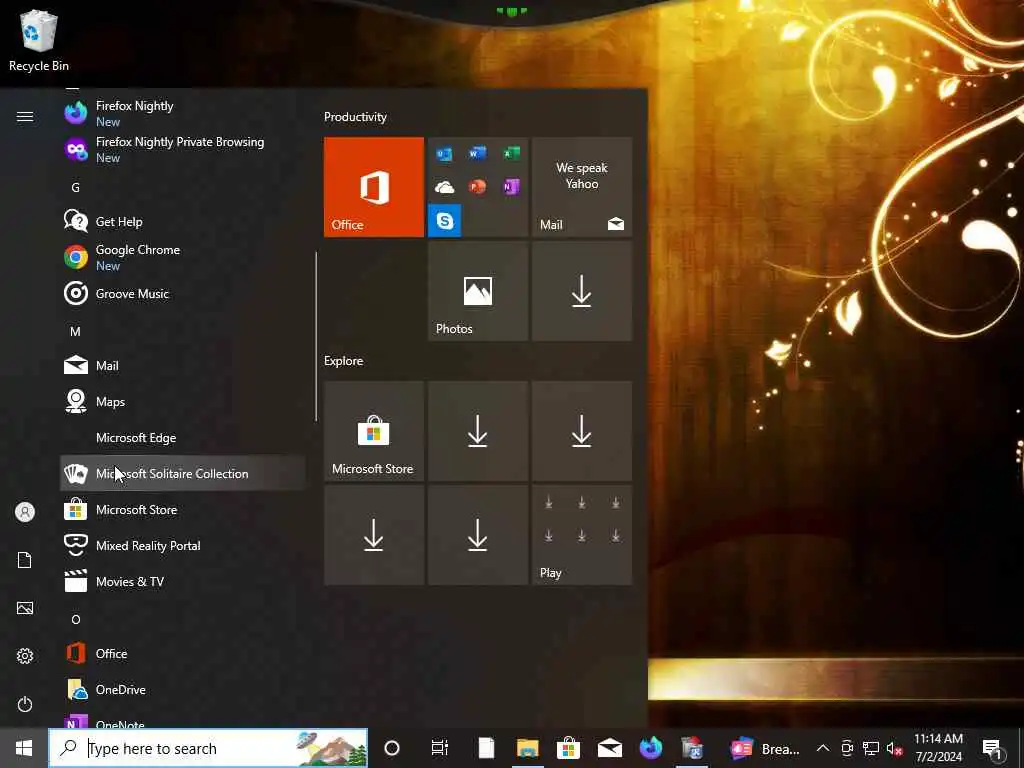
Task: Show hidden system tray icons
Action: click(x=823, y=748)
